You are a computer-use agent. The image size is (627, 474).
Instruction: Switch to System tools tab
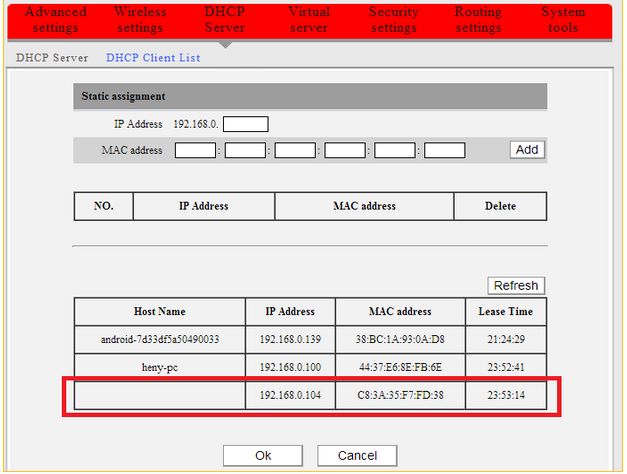pos(563,20)
